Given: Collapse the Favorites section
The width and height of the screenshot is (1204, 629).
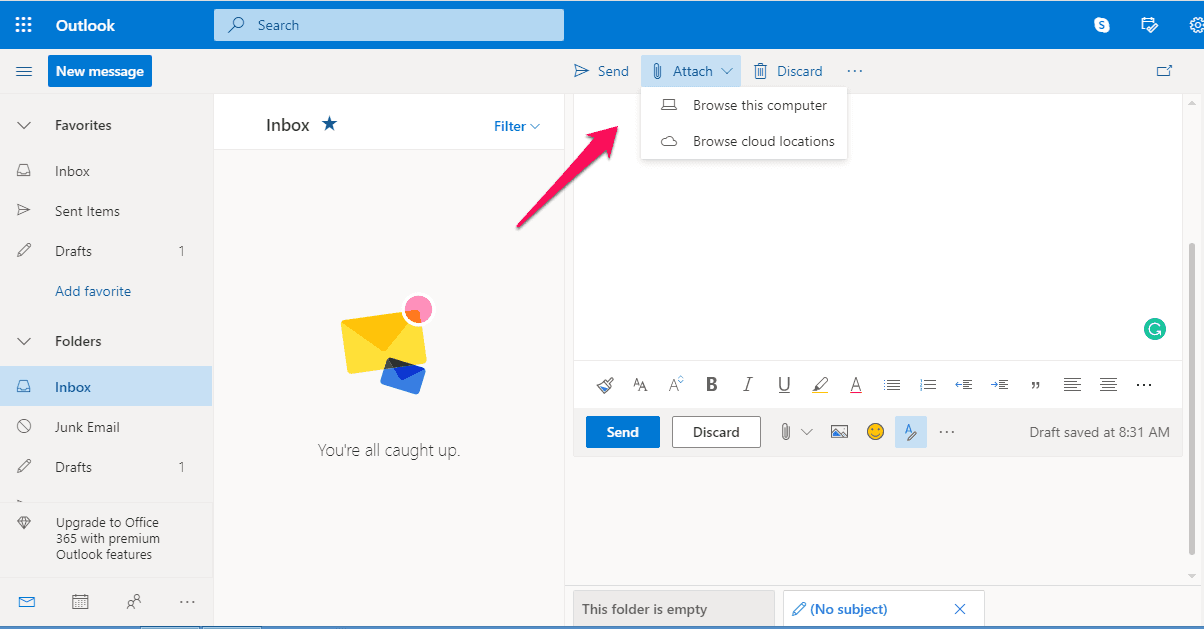Looking at the screenshot, I should click(25, 125).
